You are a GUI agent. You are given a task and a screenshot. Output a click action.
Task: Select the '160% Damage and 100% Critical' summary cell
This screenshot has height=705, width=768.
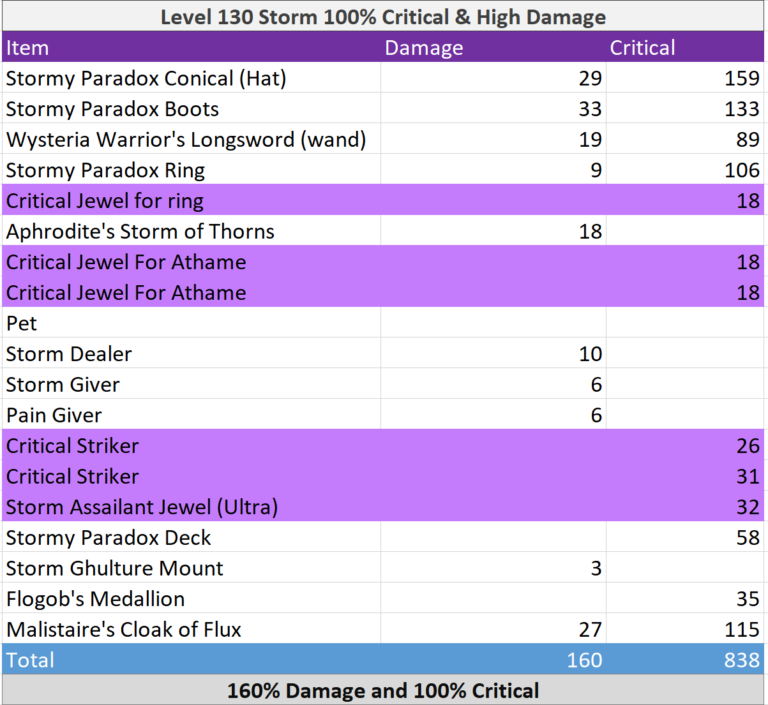(383, 690)
